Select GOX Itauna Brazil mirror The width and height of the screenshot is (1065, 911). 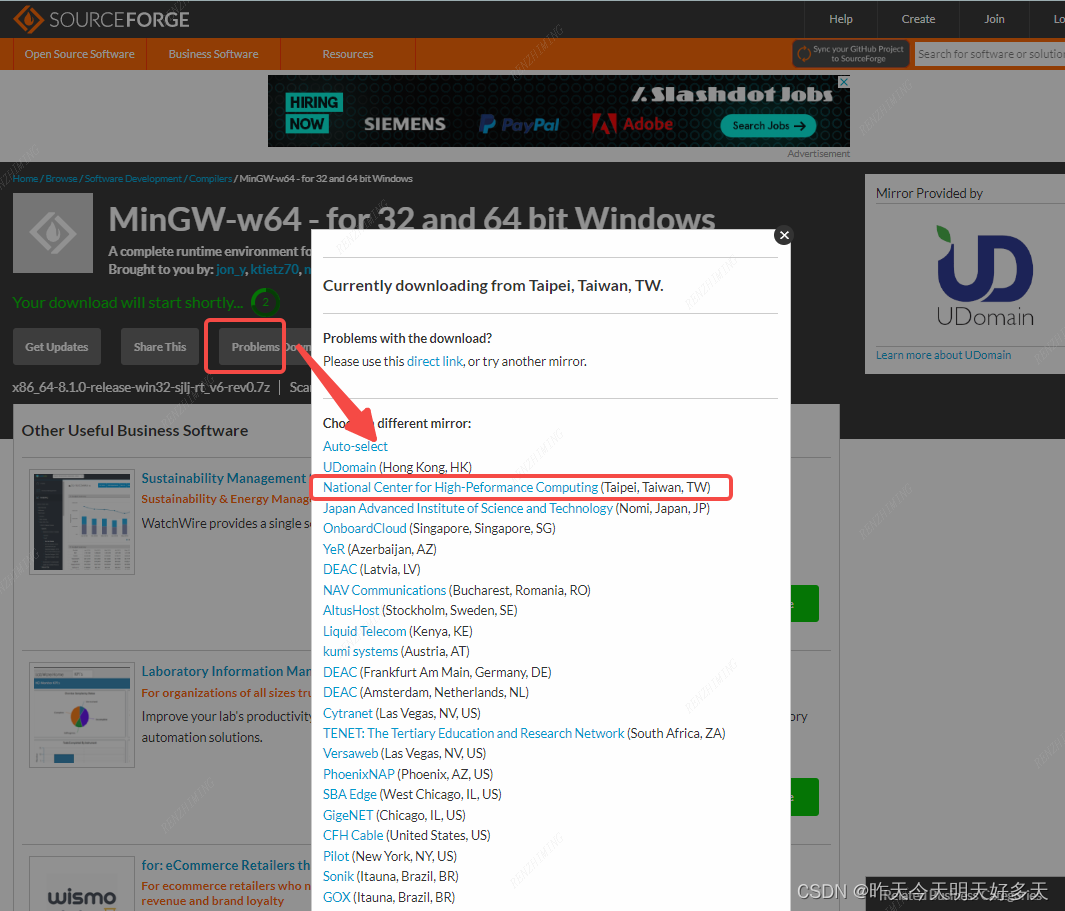click(337, 897)
